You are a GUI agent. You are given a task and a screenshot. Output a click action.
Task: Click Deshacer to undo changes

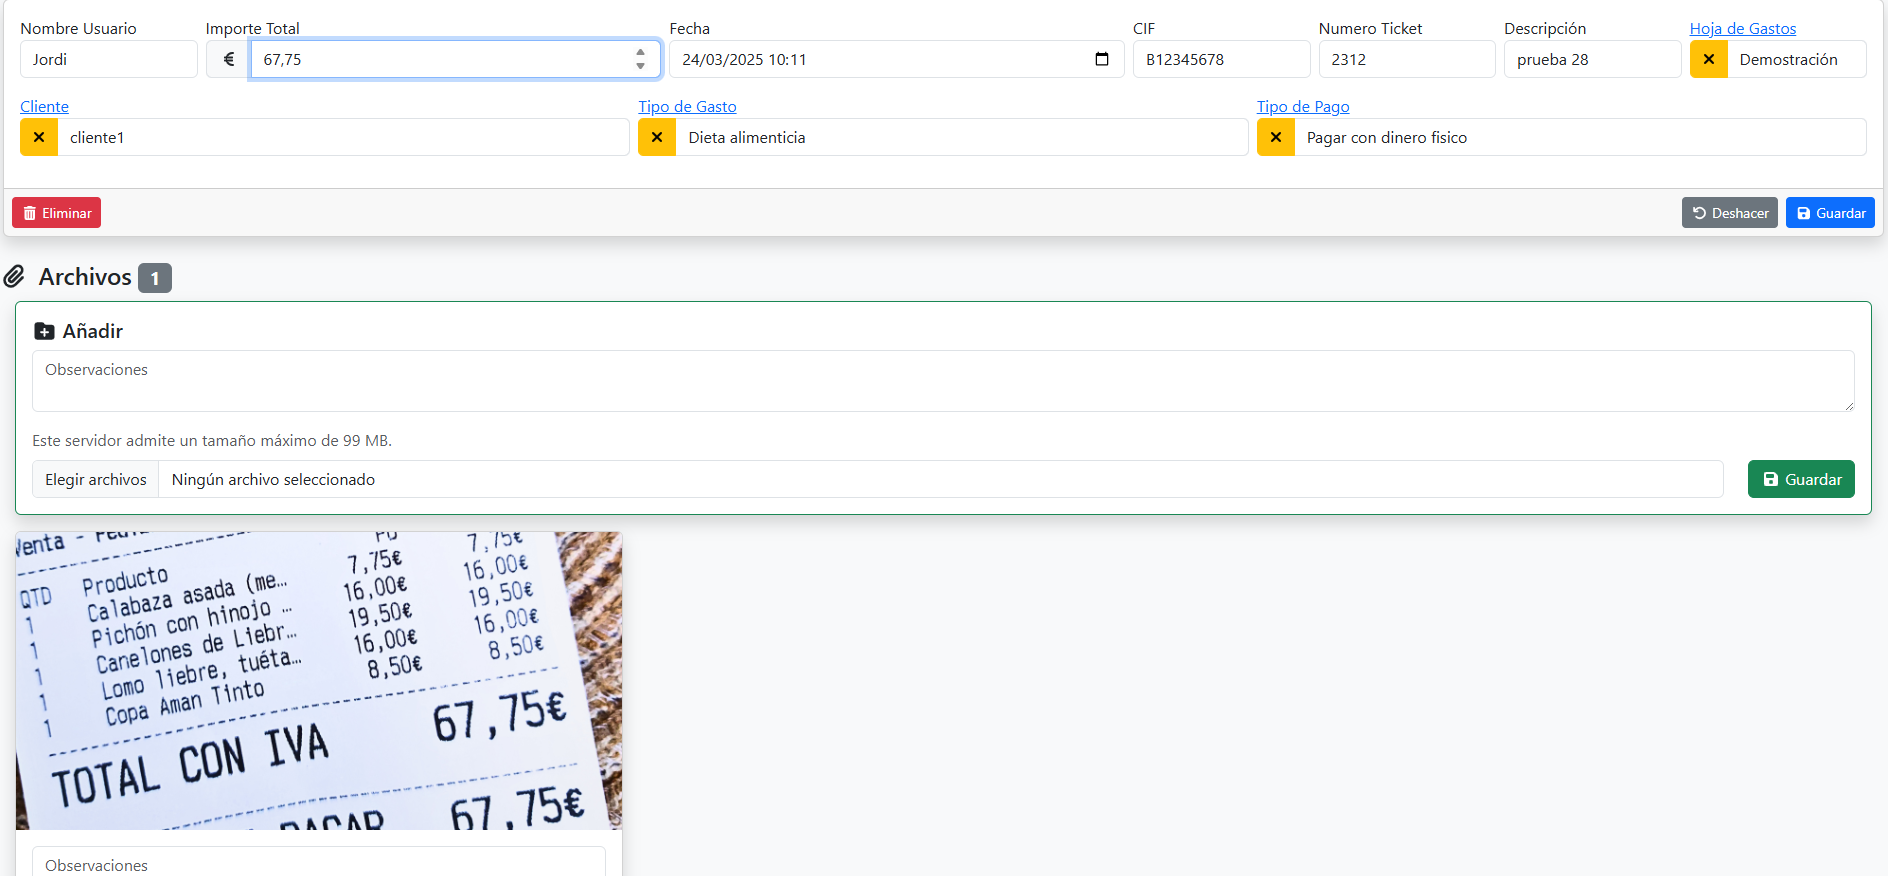[1729, 213]
